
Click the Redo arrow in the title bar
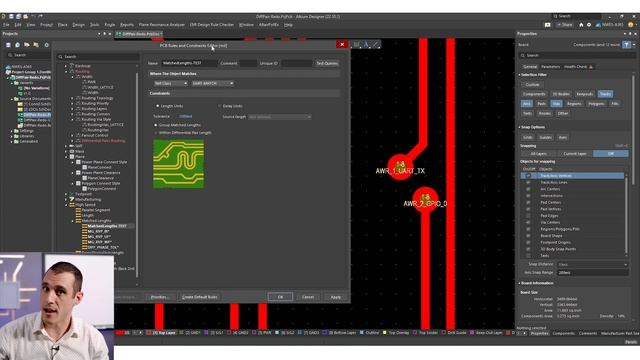coord(40,16)
